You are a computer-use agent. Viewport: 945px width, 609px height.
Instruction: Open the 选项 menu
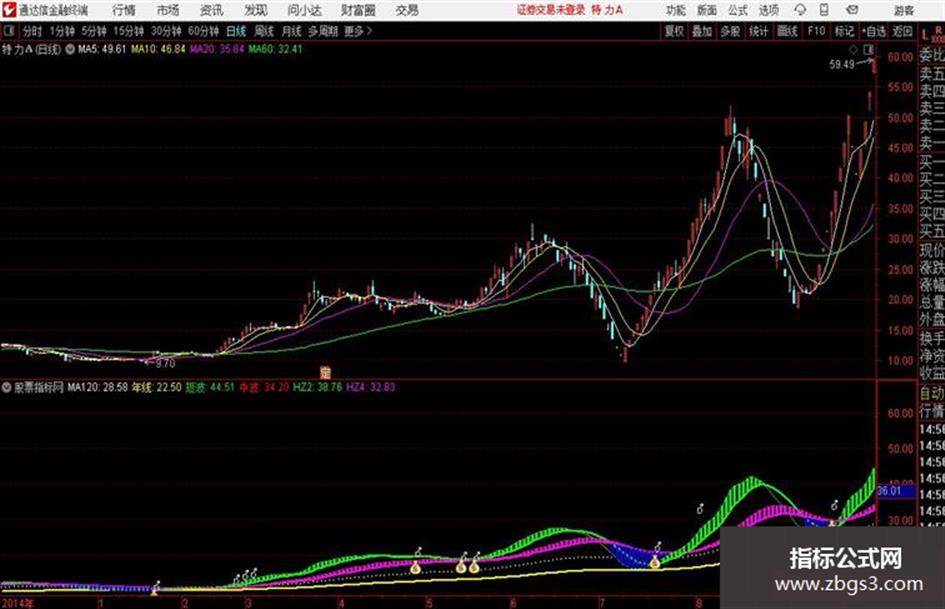pyautogui.click(x=769, y=10)
